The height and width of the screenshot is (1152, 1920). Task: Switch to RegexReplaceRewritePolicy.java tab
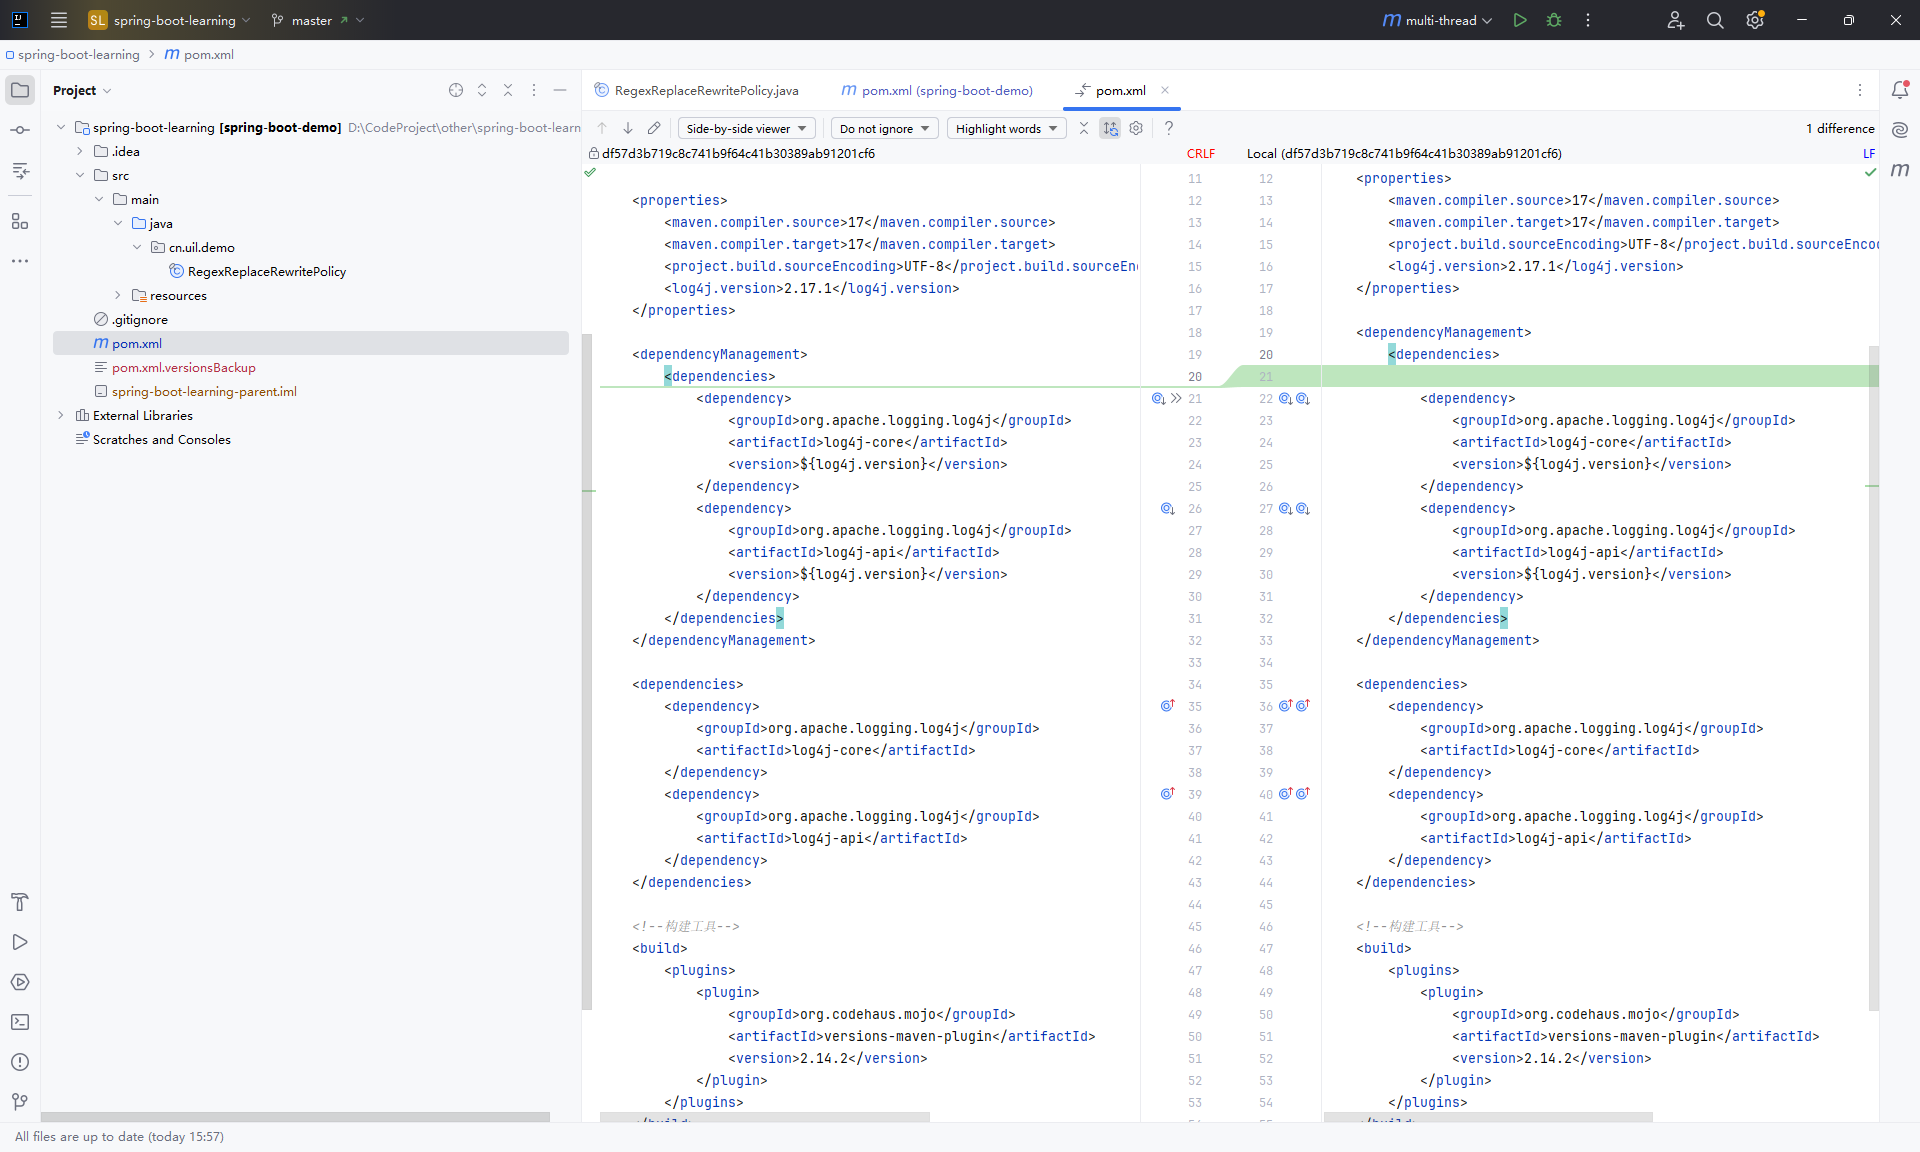[x=705, y=90]
